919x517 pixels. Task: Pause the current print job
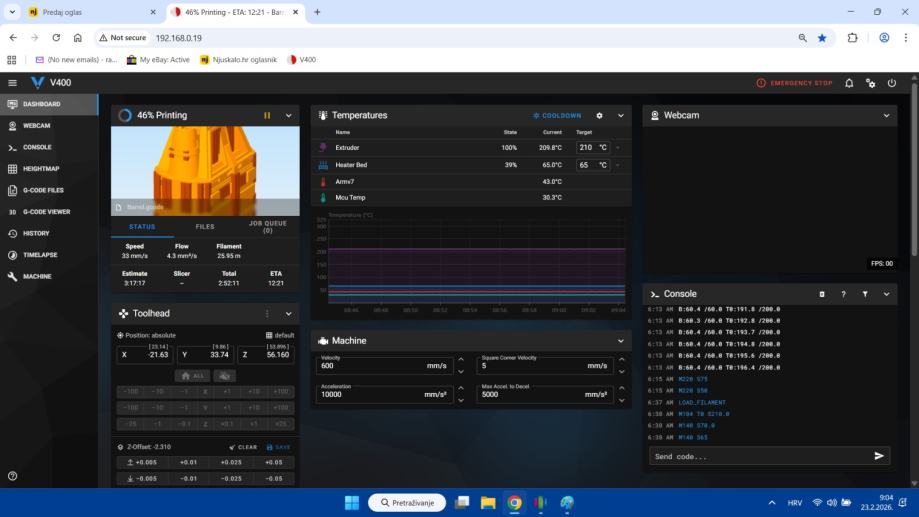267,115
